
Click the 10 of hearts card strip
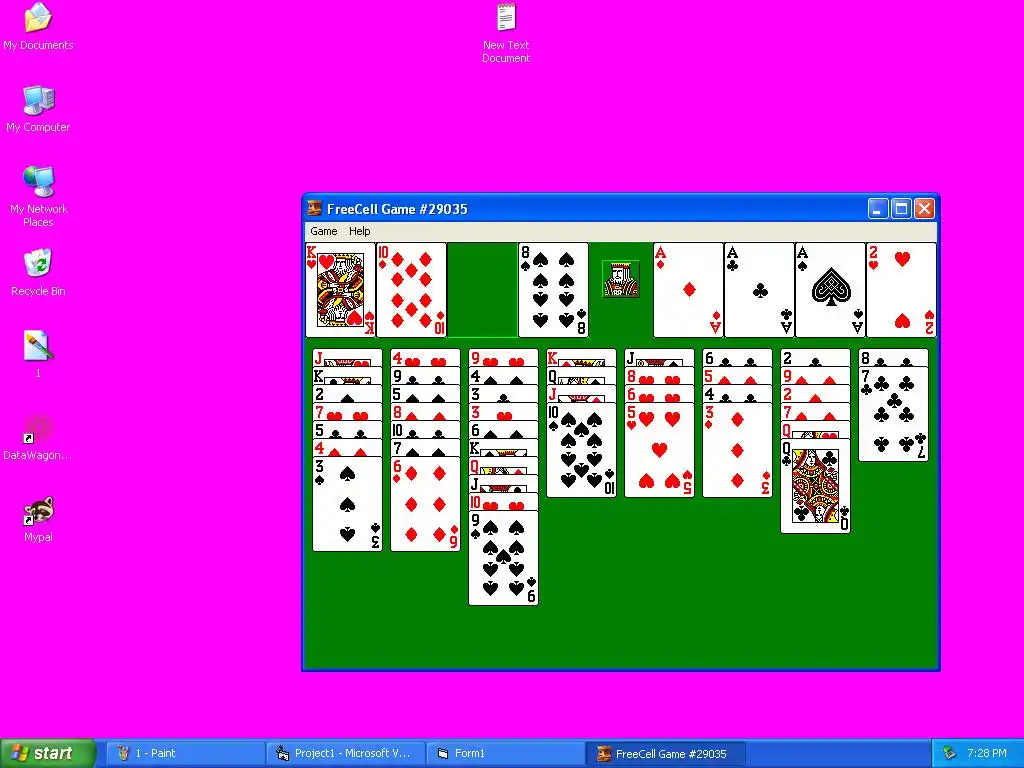pyautogui.click(x=504, y=502)
